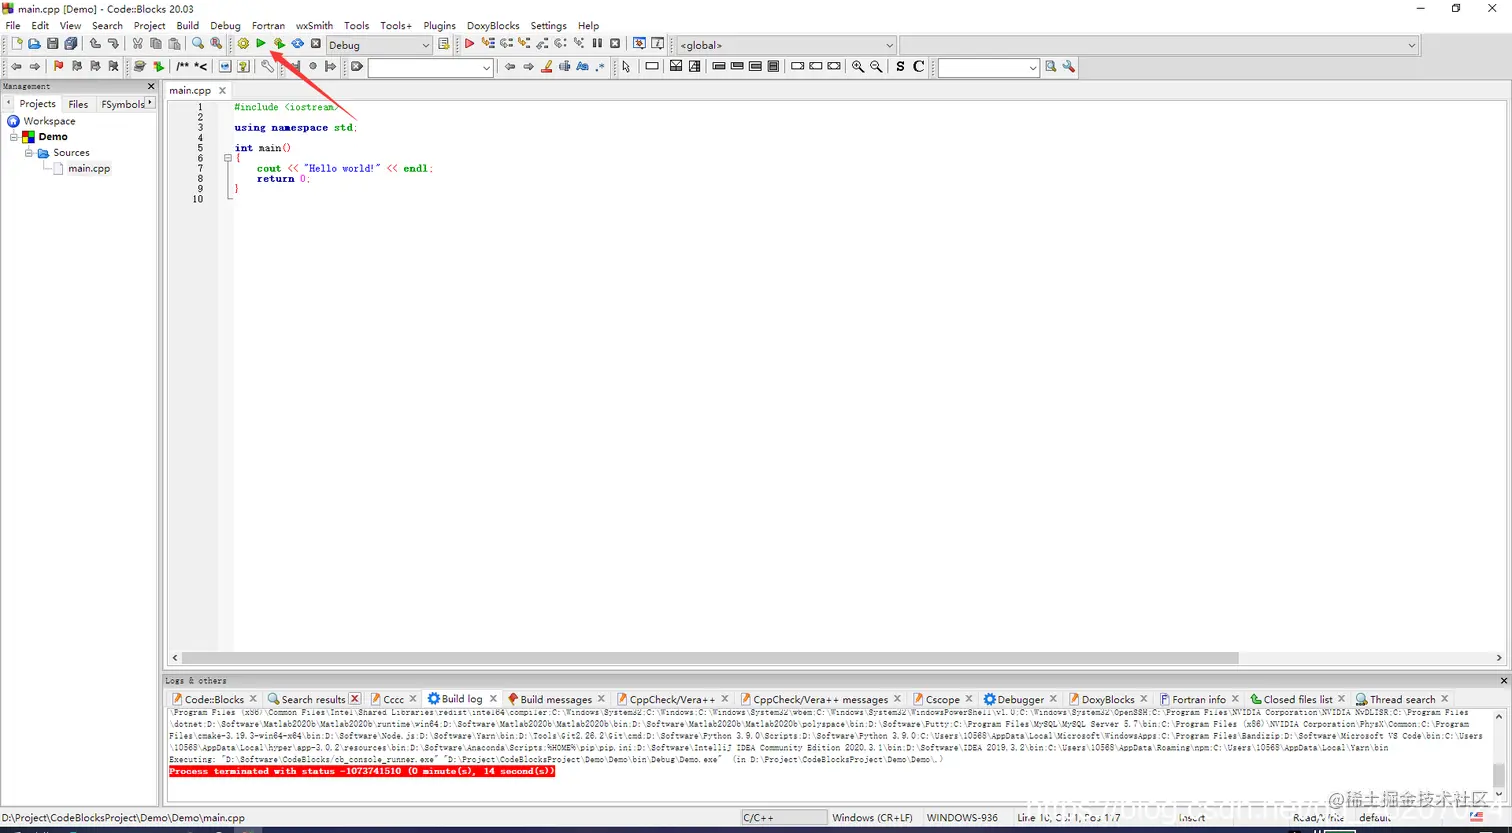Select the arrow pointer tool
This screenshot has width=1512, height=833.
[x=626, y=67]
